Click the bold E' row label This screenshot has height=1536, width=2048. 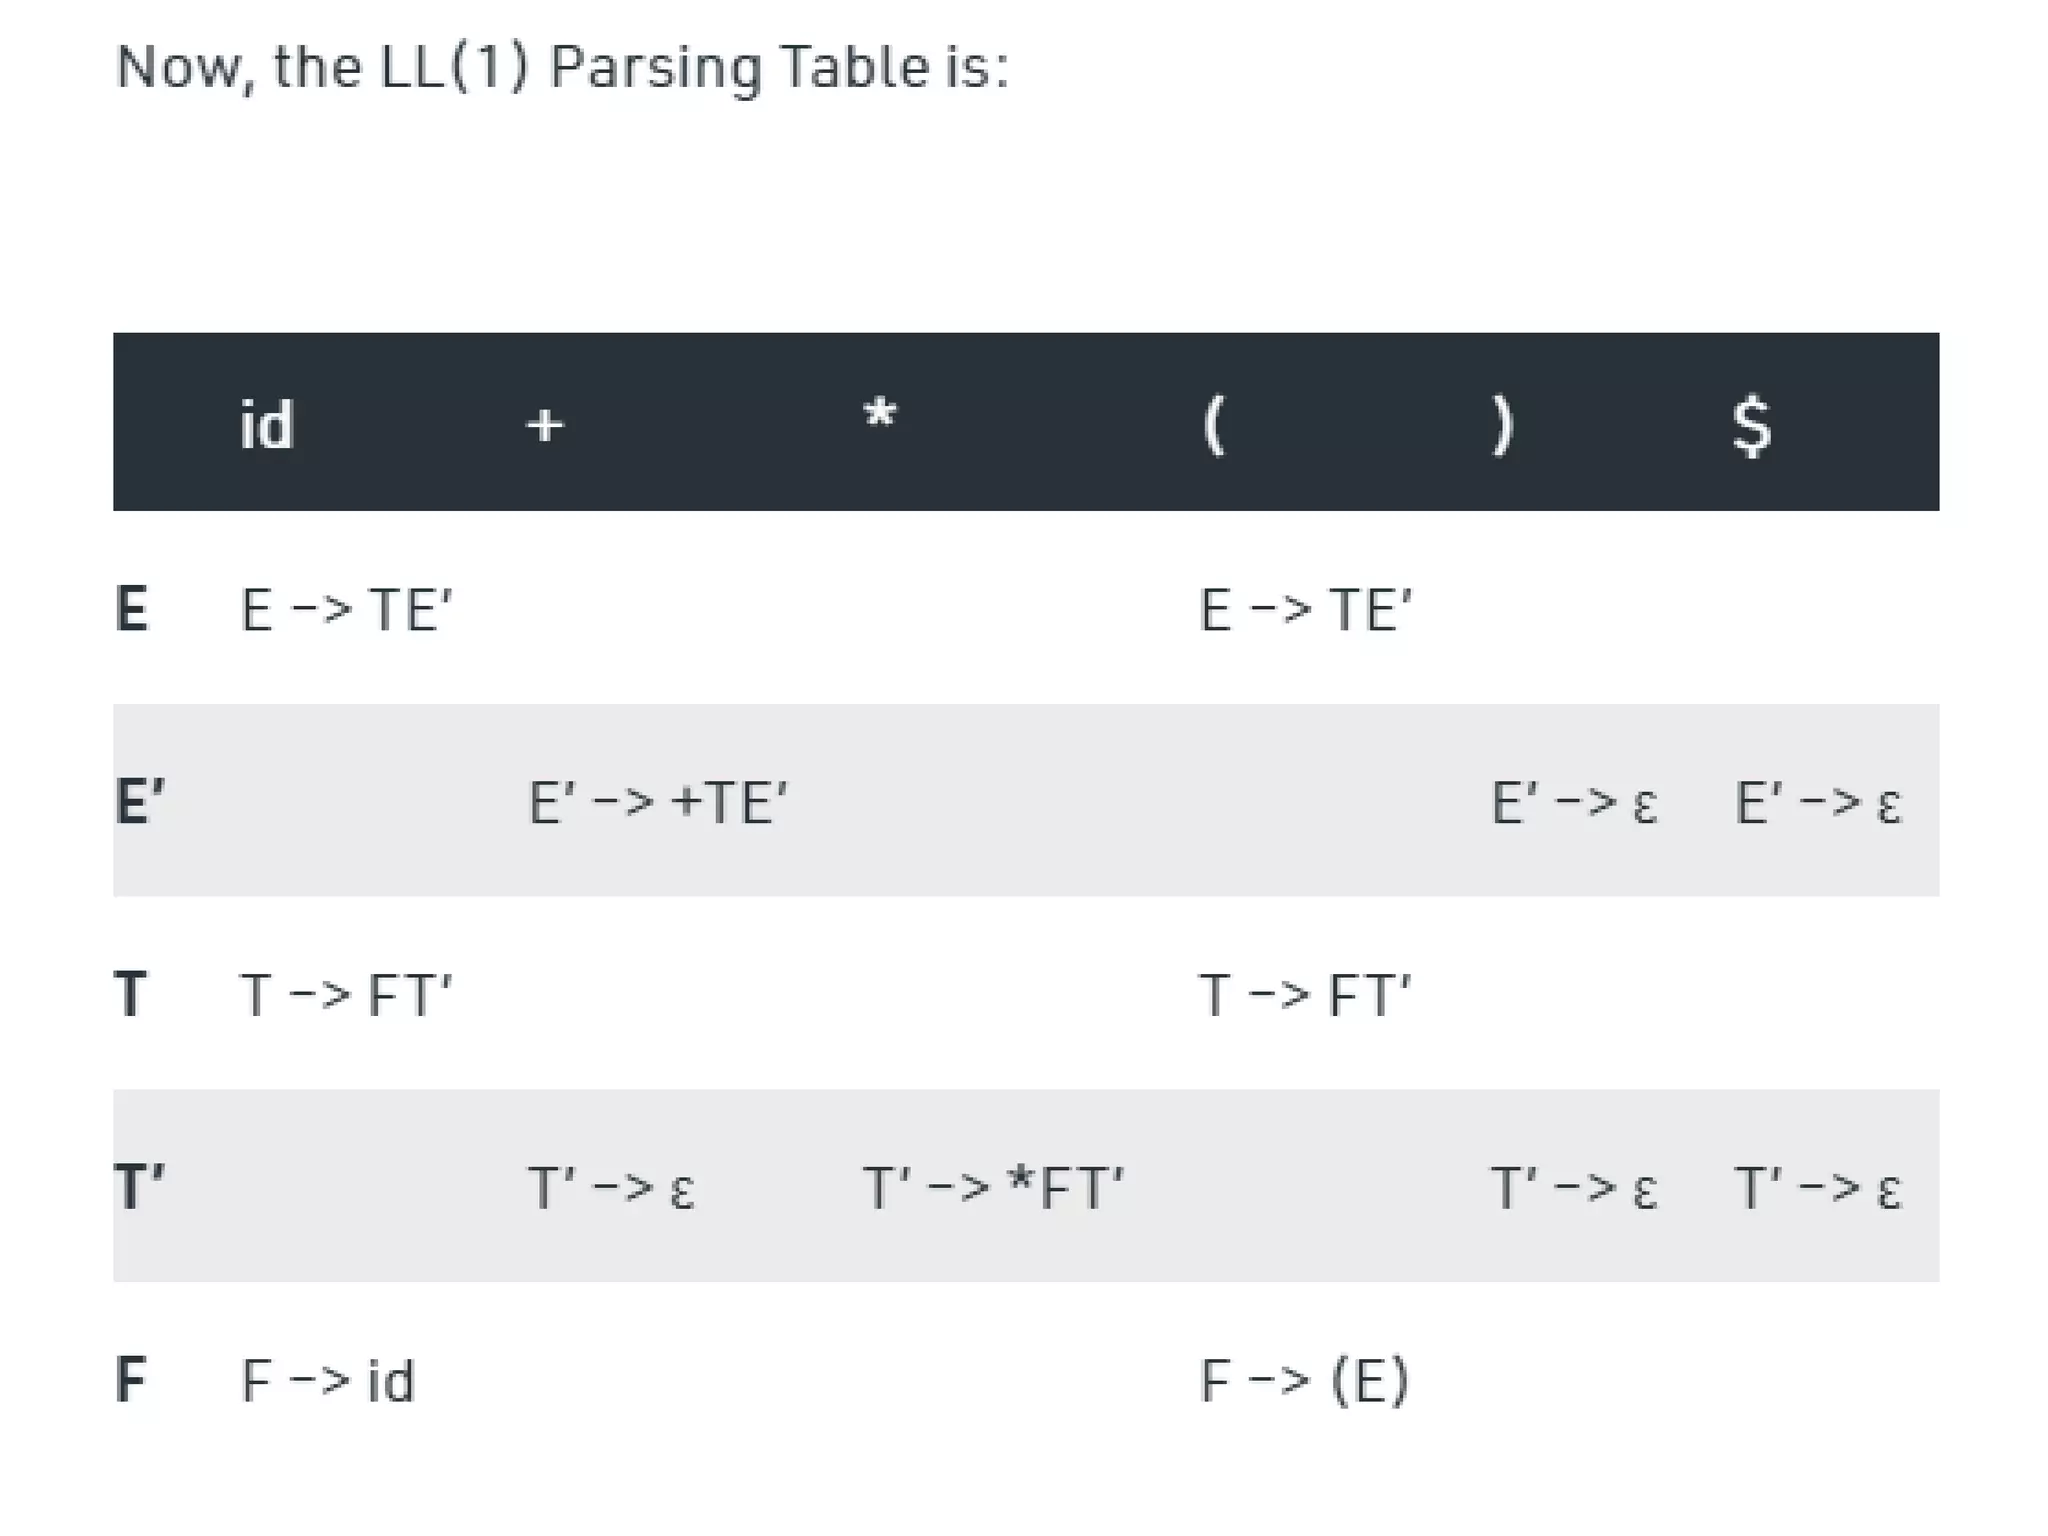[x=139, y=801]
